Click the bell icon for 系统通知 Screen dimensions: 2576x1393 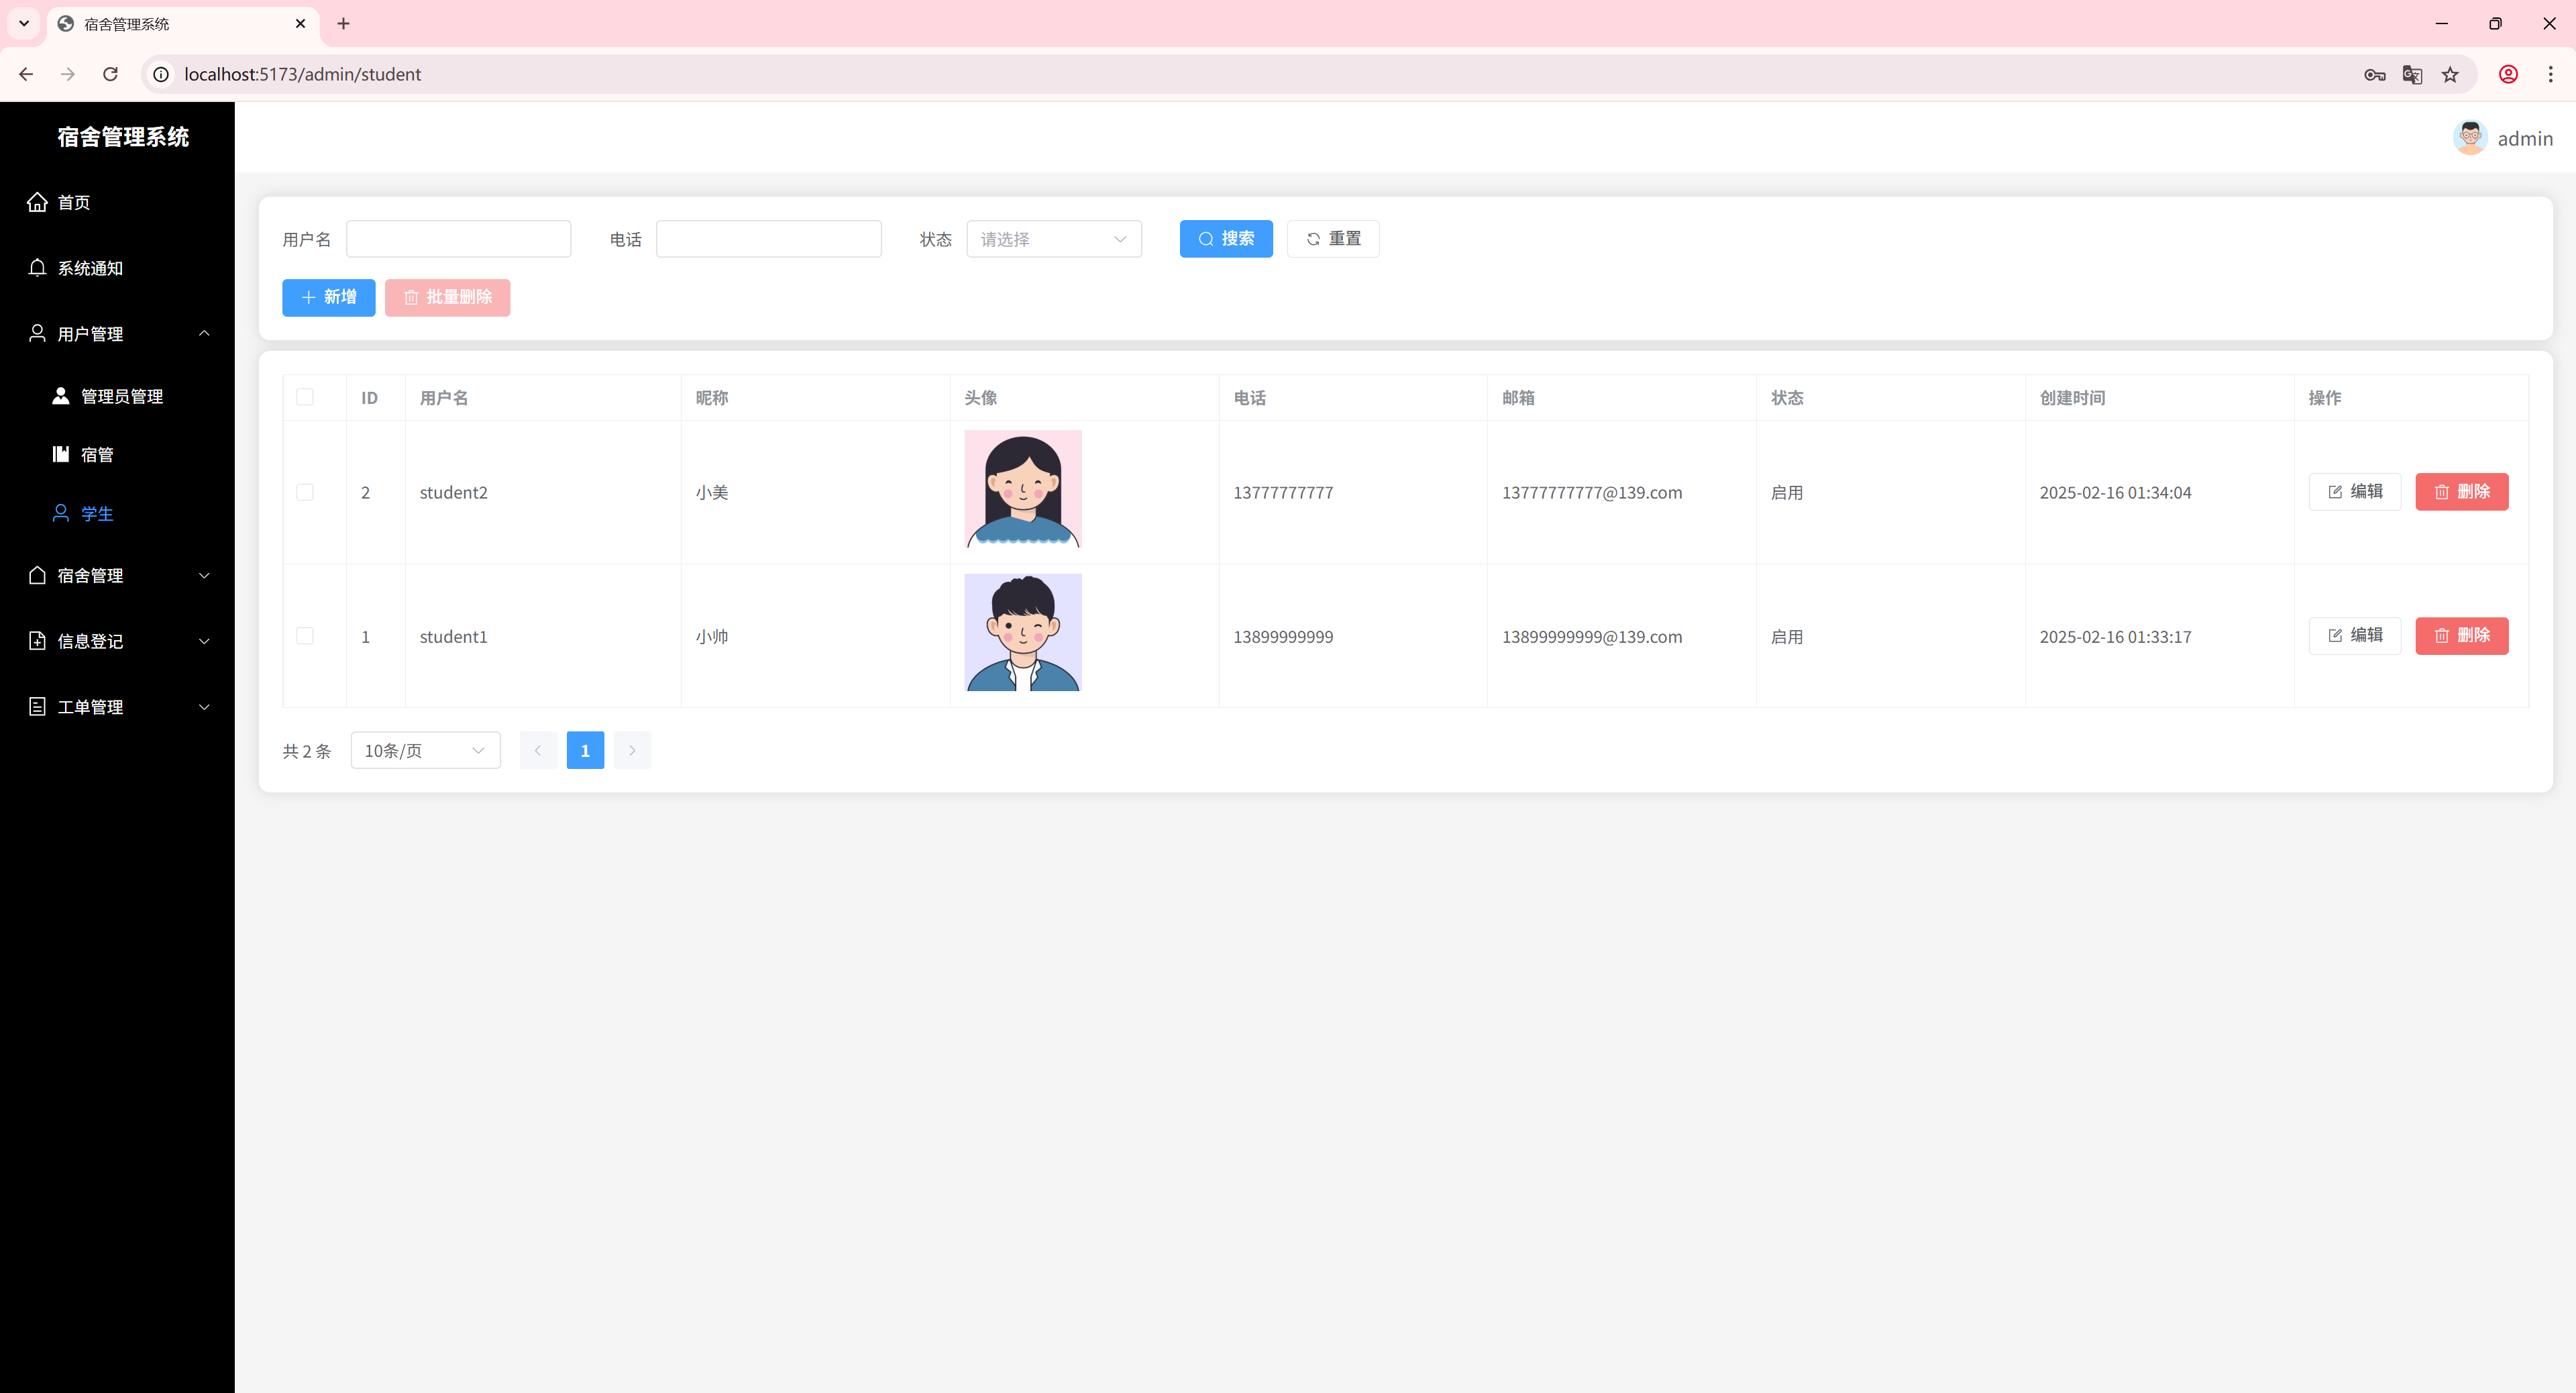tap(37, 267)
